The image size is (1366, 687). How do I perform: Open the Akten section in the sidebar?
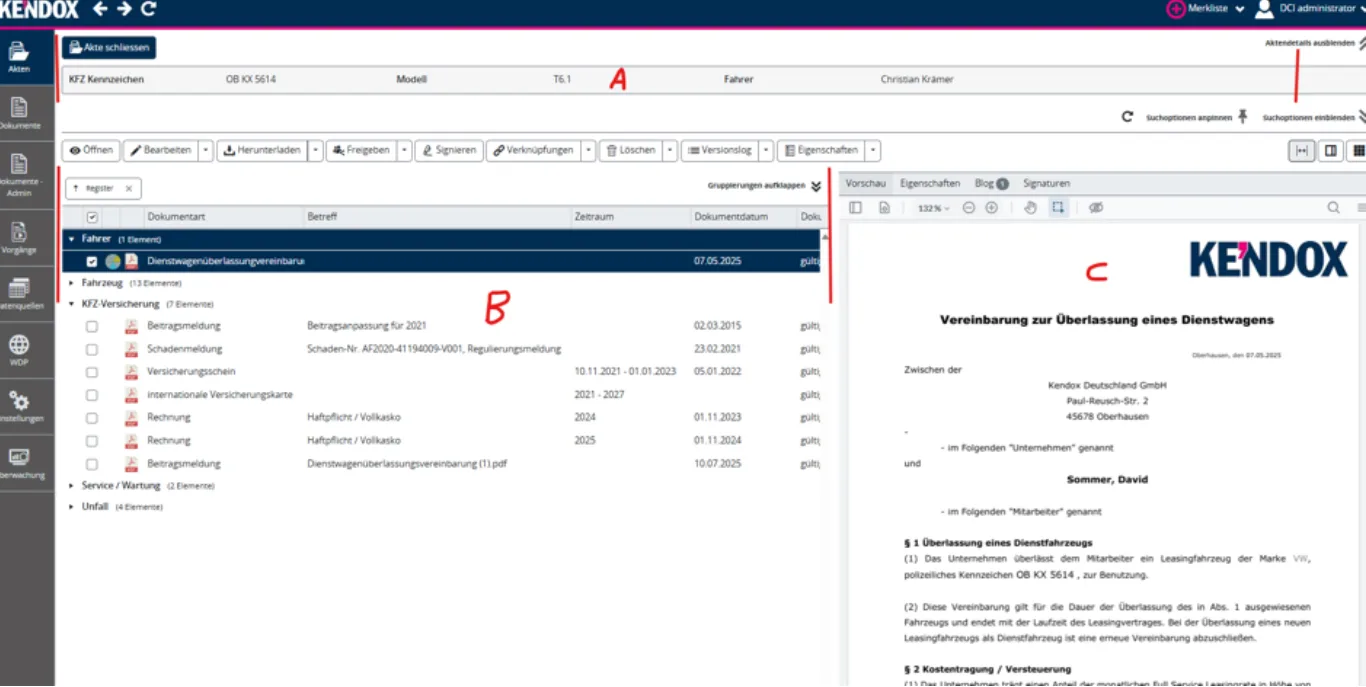[19, 57]
